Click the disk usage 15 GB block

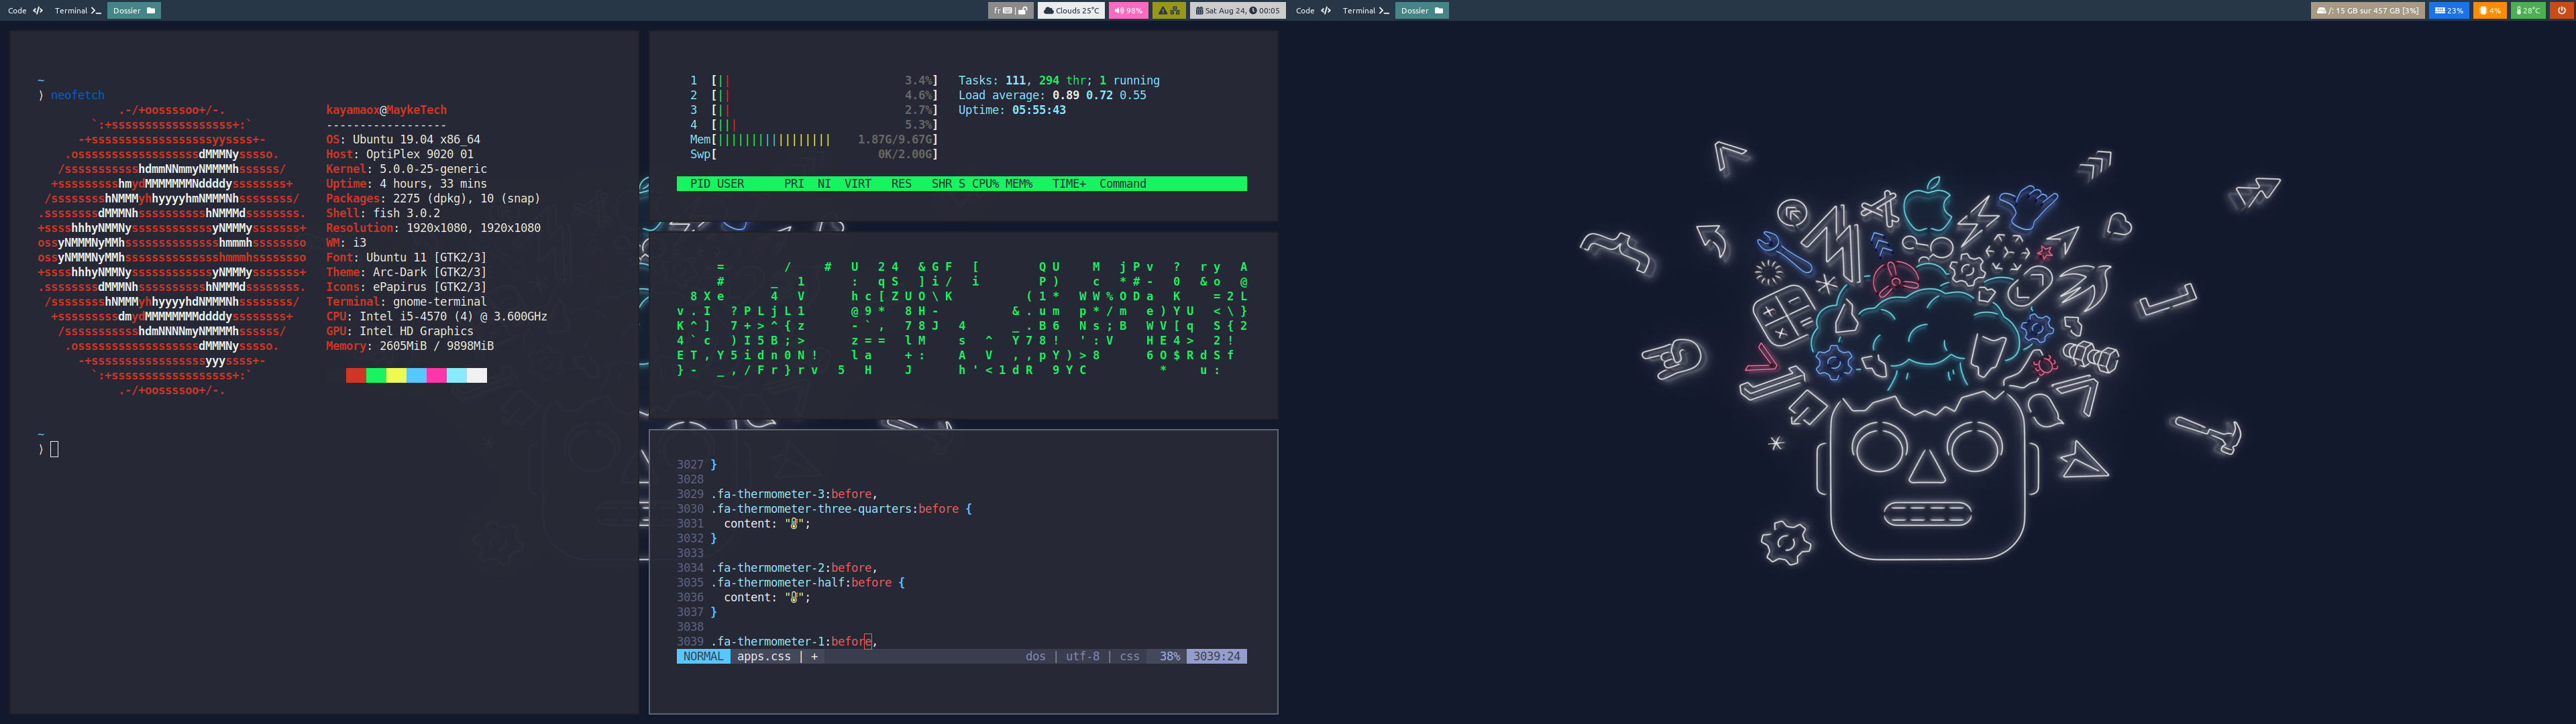pos(2367,10)
